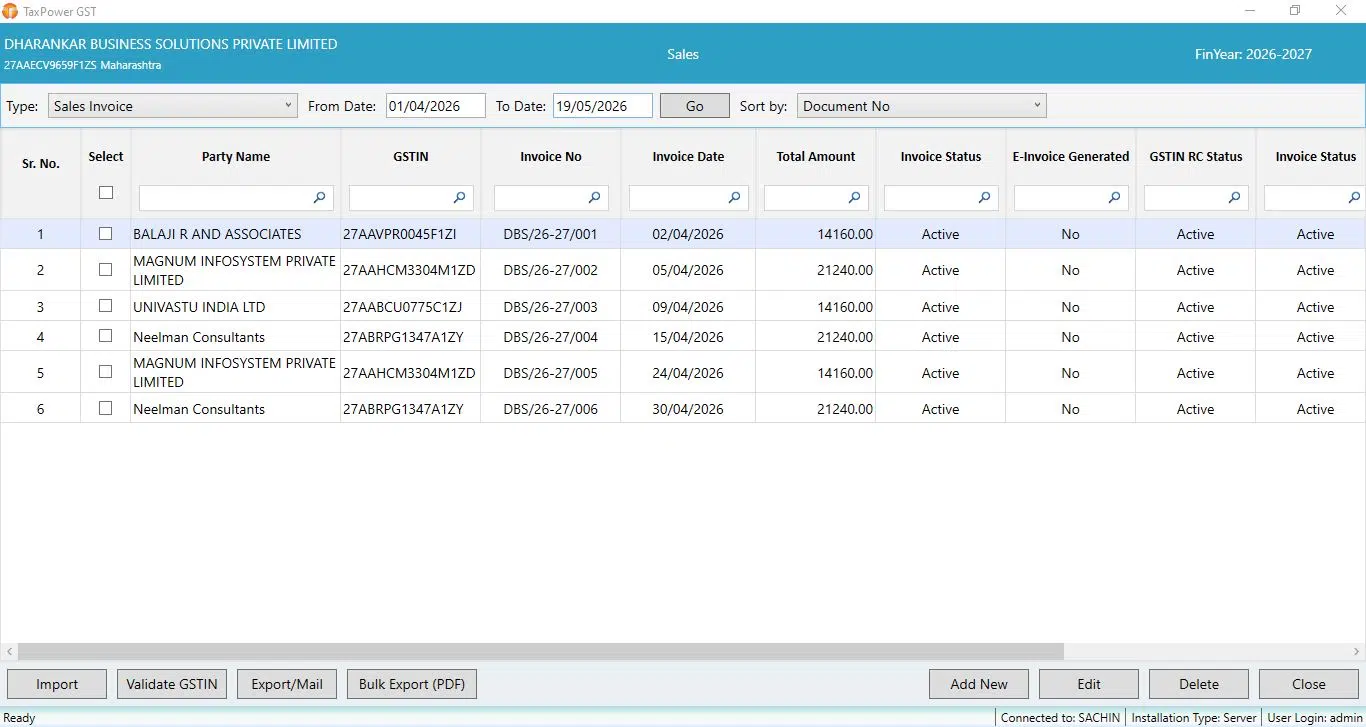
Task: Click invoice number DBS/26-27/003 cell
Action: pos(550,307)
